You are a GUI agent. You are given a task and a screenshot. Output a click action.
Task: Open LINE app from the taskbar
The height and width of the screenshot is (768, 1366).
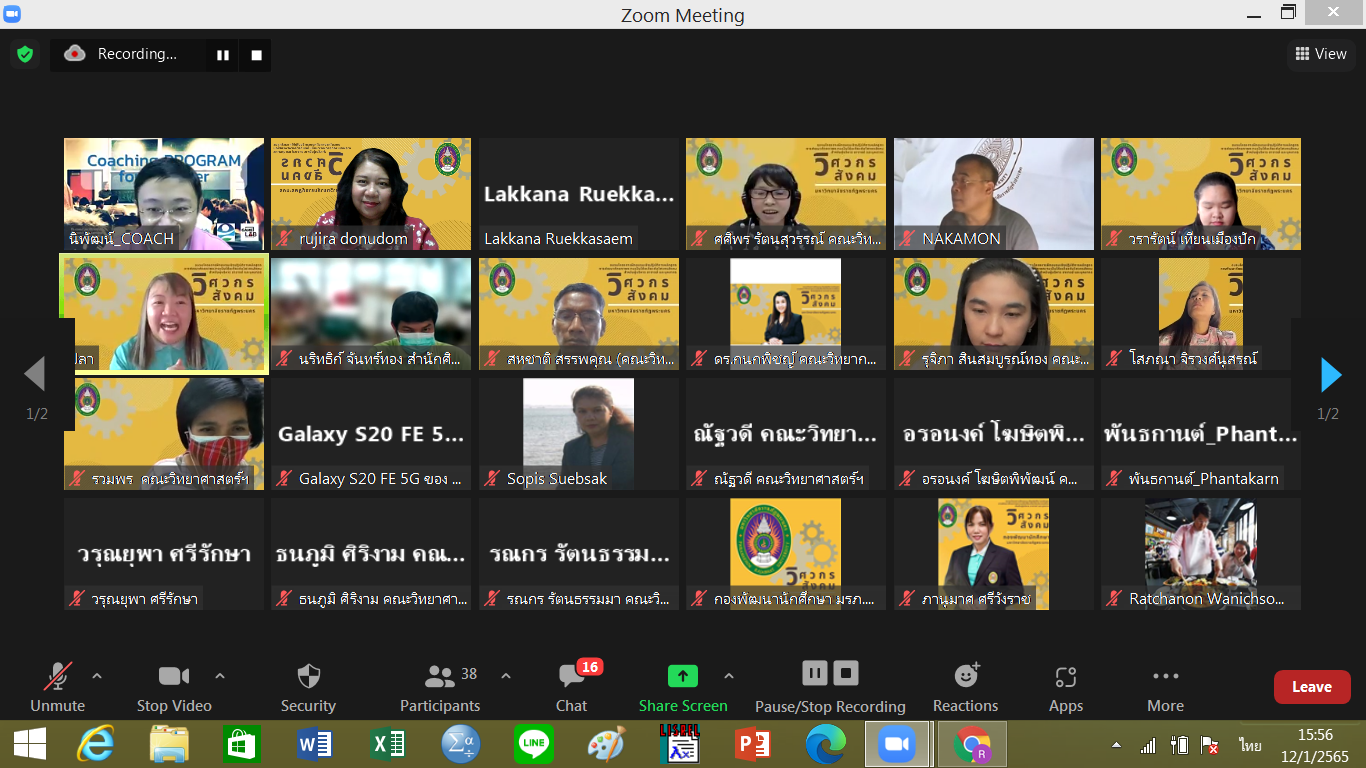[533, 745]
